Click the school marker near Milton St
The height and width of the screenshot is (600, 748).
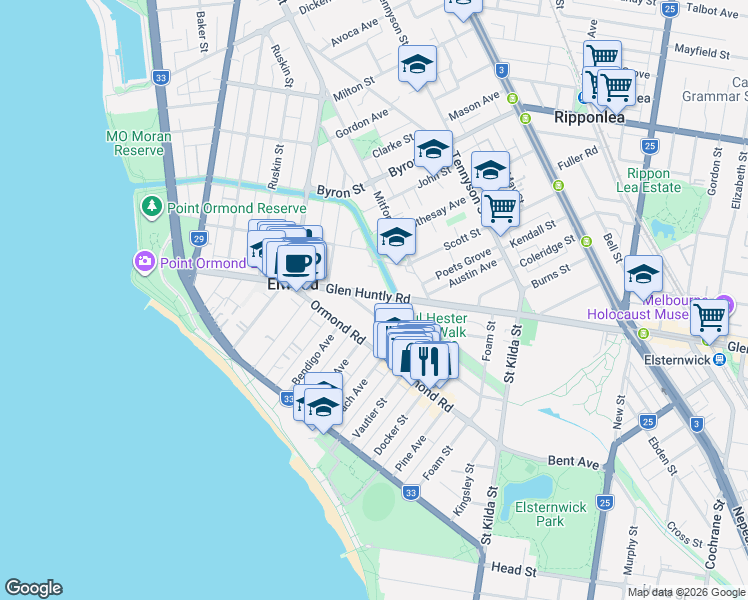point(417,64)
